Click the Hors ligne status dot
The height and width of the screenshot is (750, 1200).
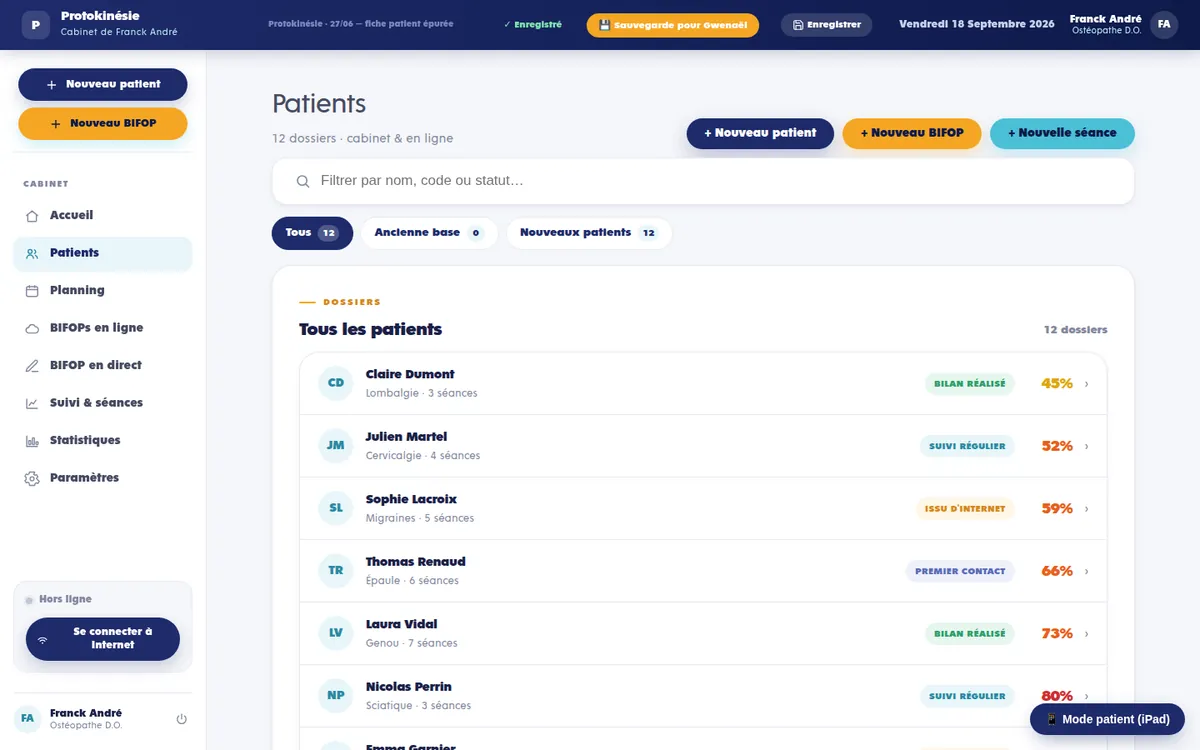(29, 599)
